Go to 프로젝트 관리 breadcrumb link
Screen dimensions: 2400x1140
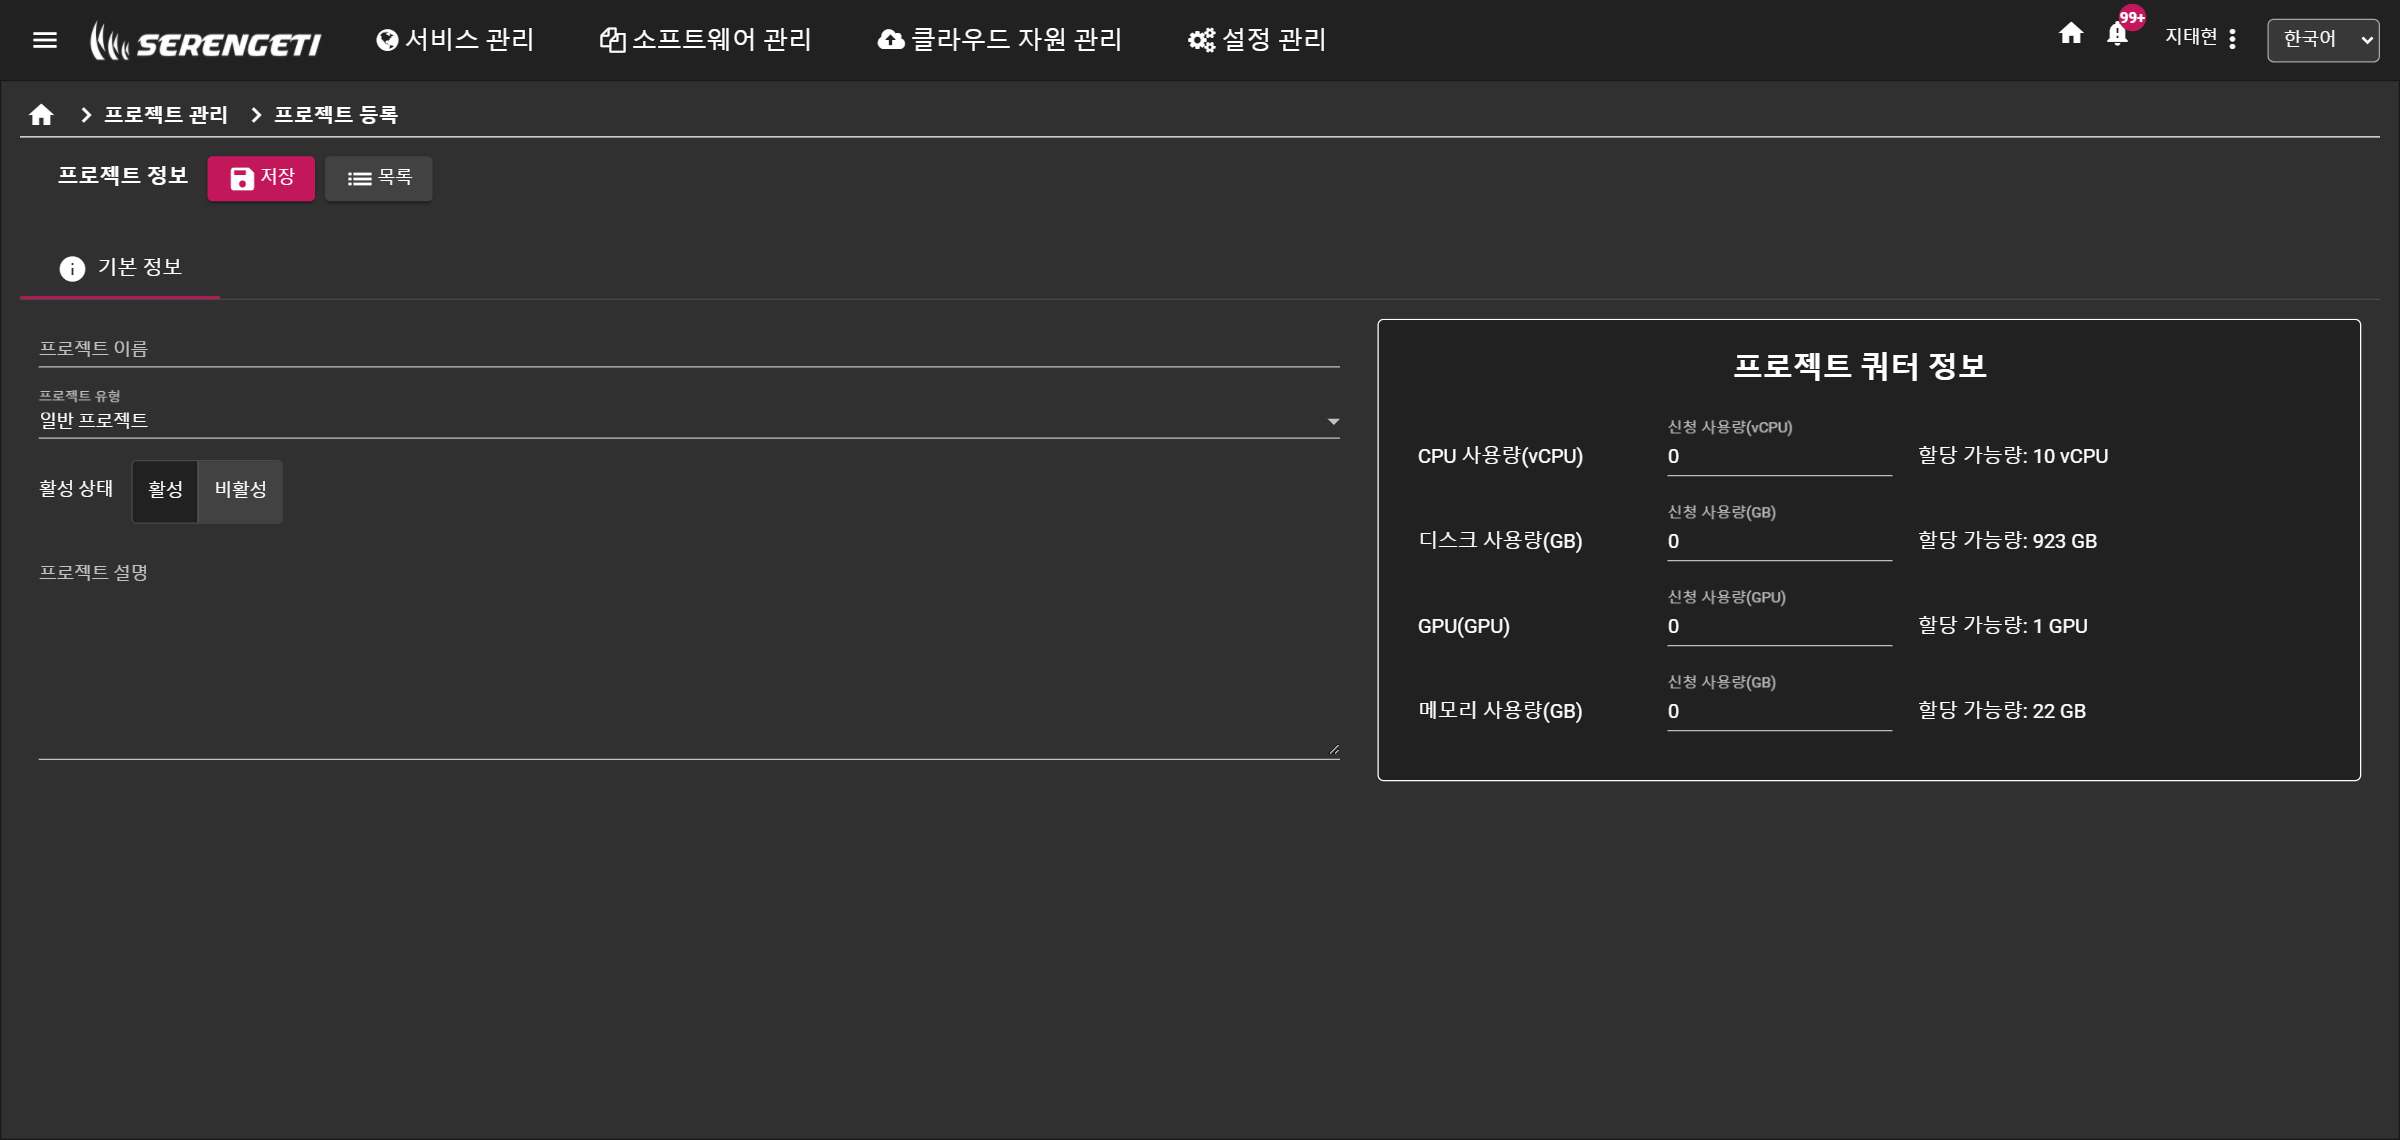pyautogui.click(x=166, y=115)
